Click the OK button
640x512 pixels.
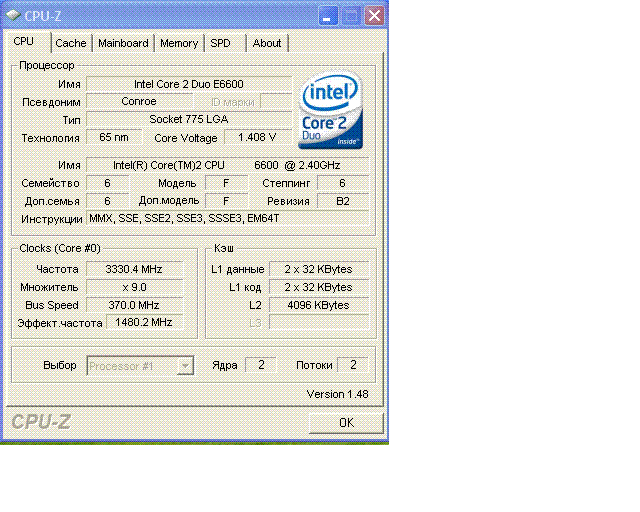346,423
